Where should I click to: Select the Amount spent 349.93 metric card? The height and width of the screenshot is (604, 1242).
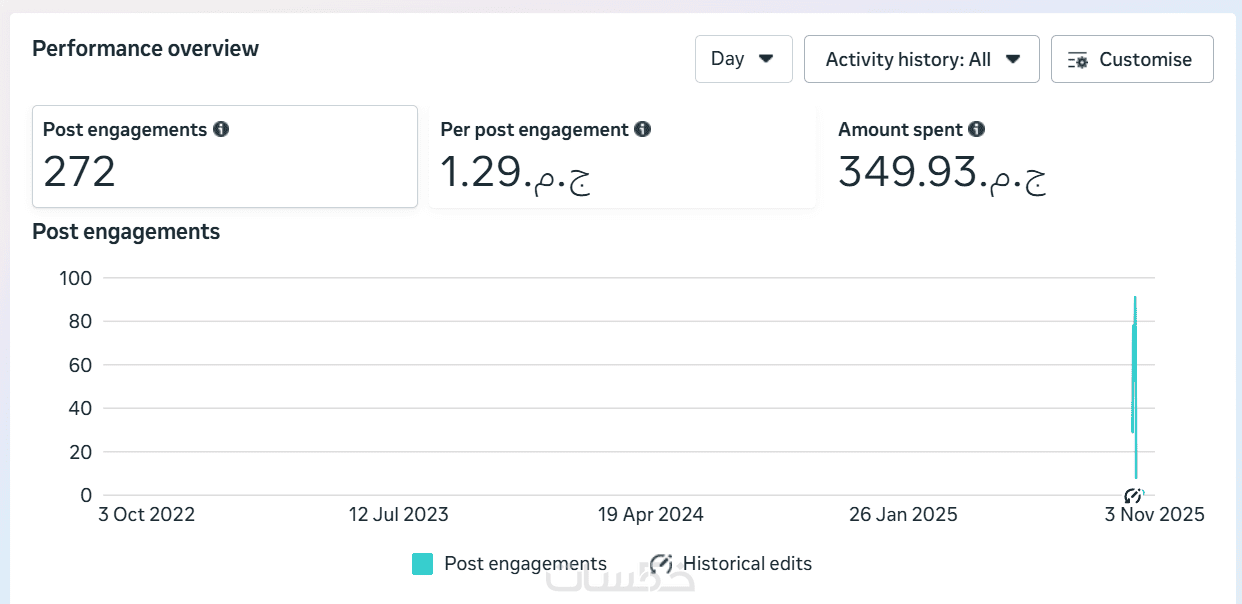tap(1019, 157)
